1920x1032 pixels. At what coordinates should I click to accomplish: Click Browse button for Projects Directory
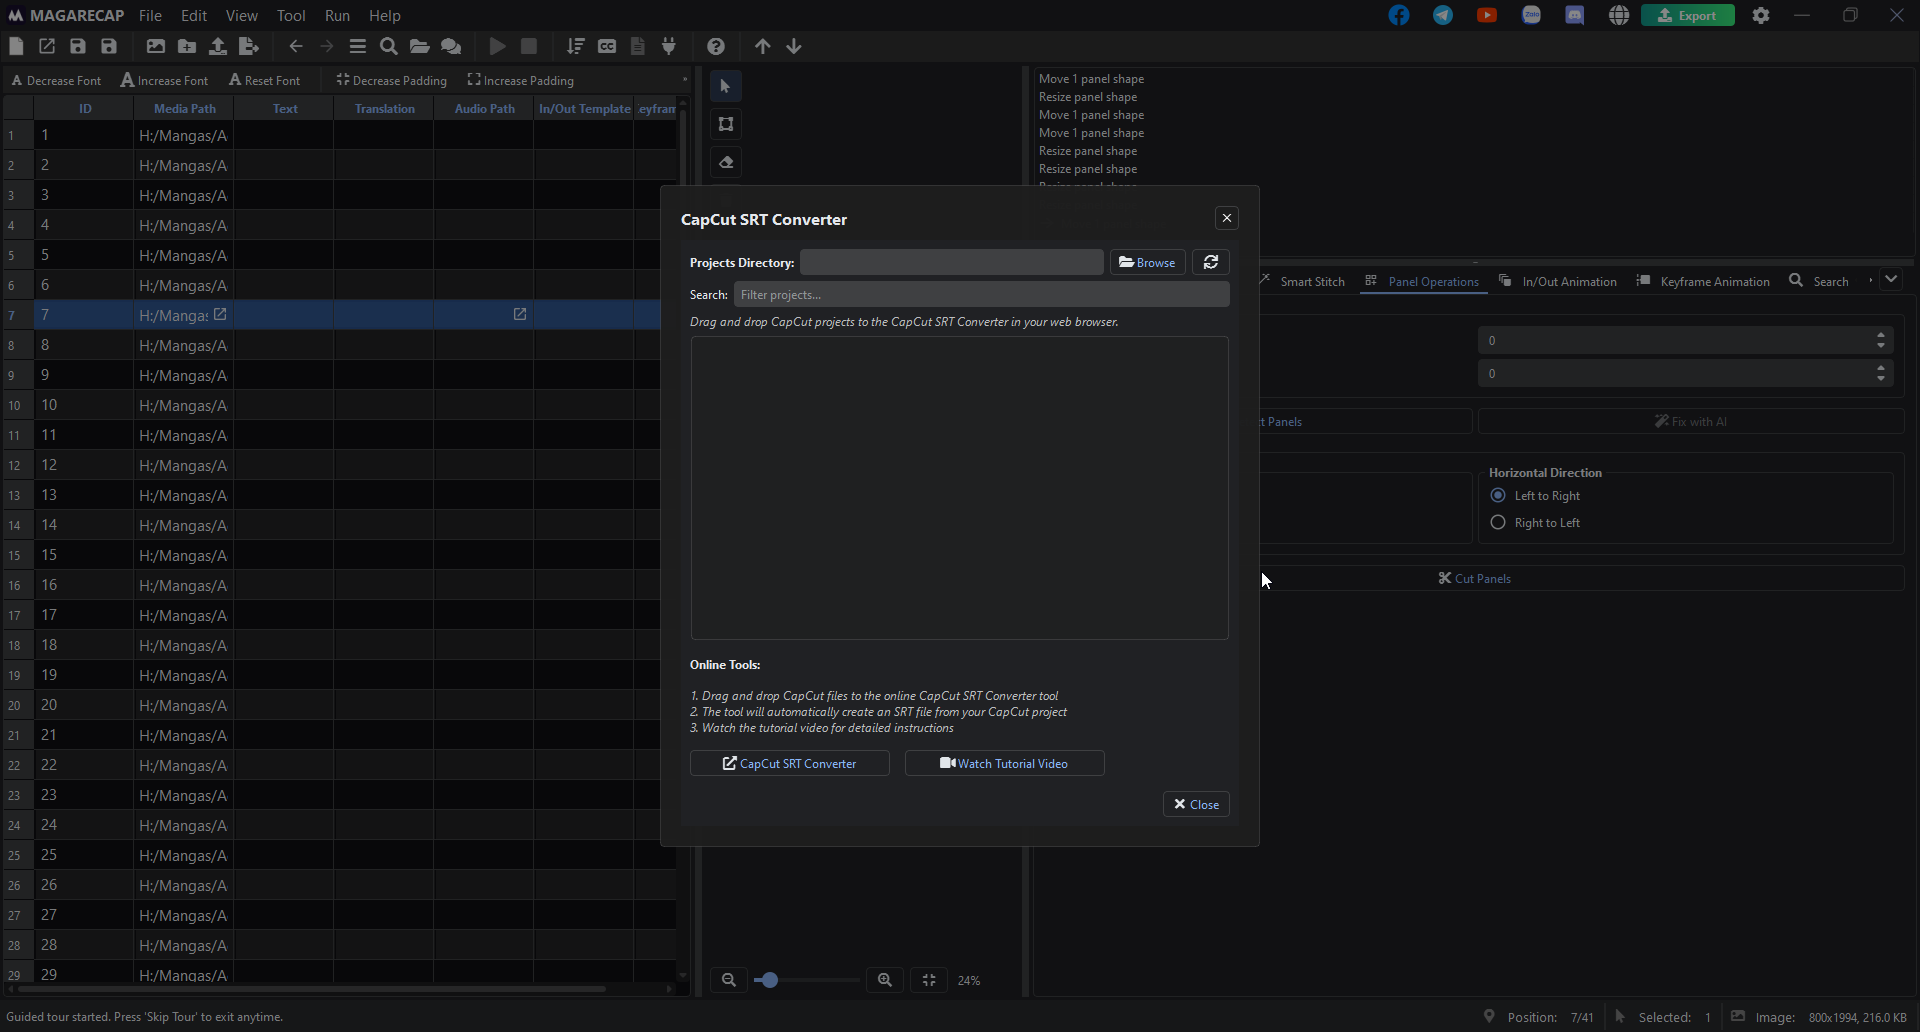pyautogui.click(x=1147, y=262)
